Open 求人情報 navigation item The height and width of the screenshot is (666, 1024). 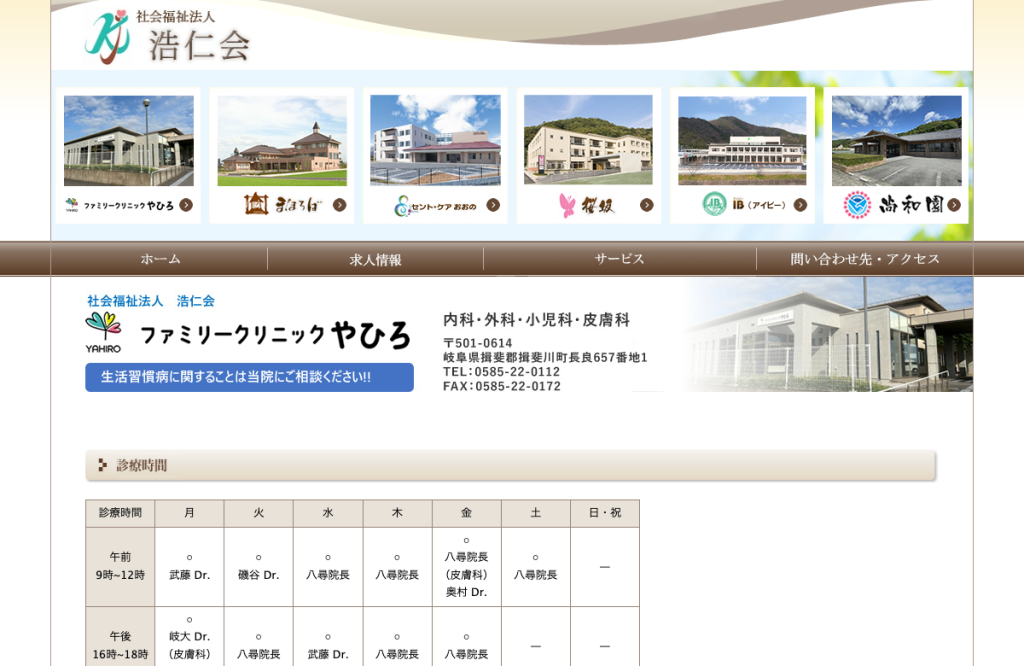(x=376, y=260)
